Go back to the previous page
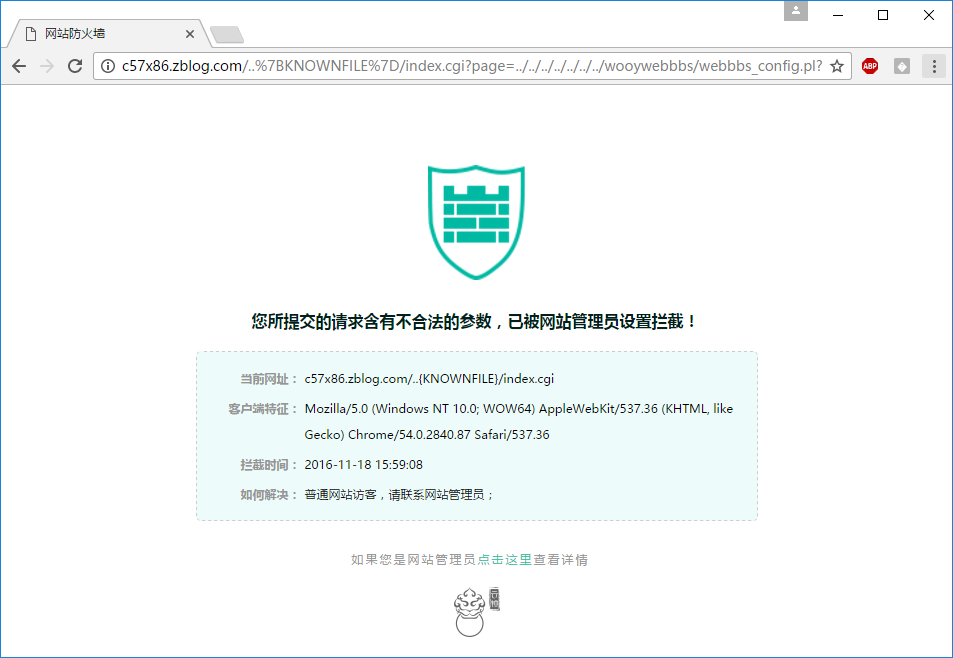953x658 pixels. [x=19, y=66]
